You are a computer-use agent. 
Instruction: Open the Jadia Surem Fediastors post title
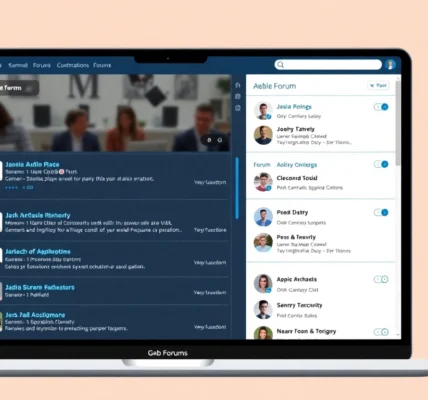tap(40, 287)
